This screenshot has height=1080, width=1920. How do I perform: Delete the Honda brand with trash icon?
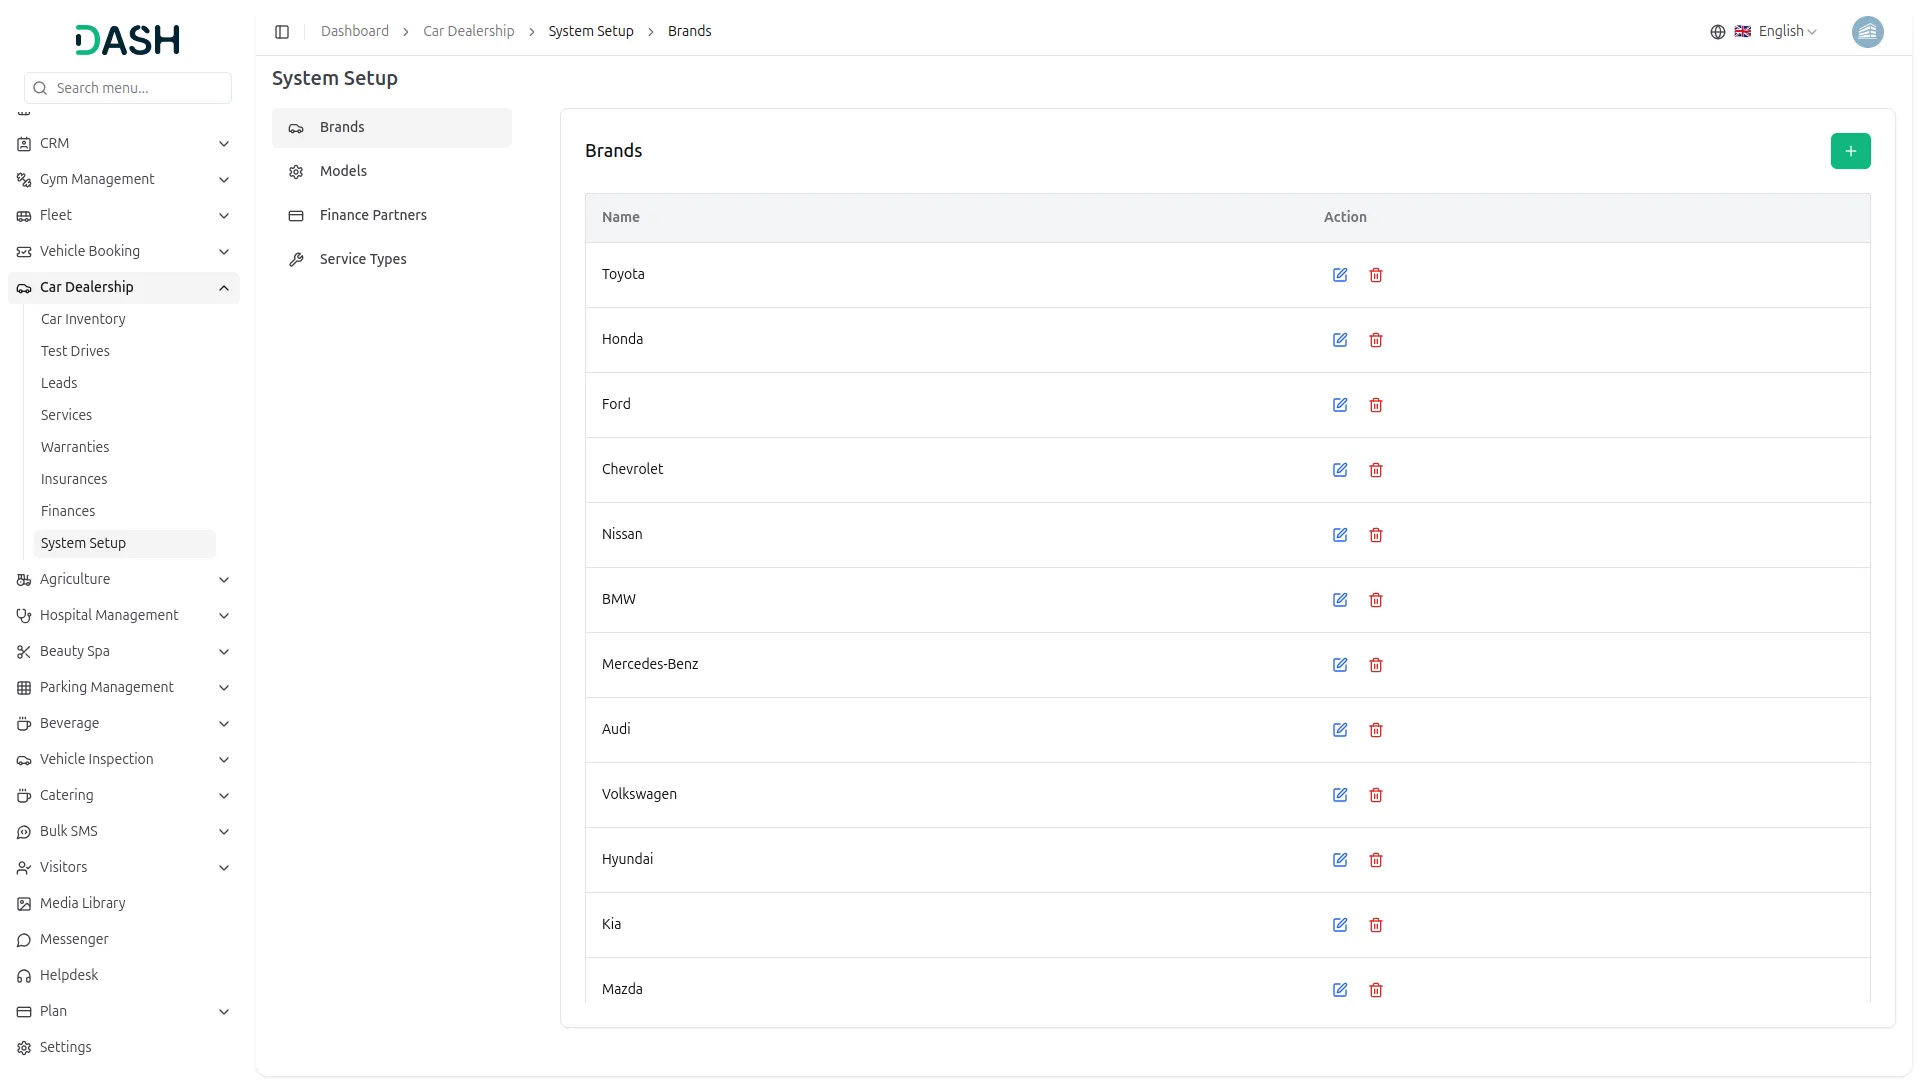point(1376,340)
